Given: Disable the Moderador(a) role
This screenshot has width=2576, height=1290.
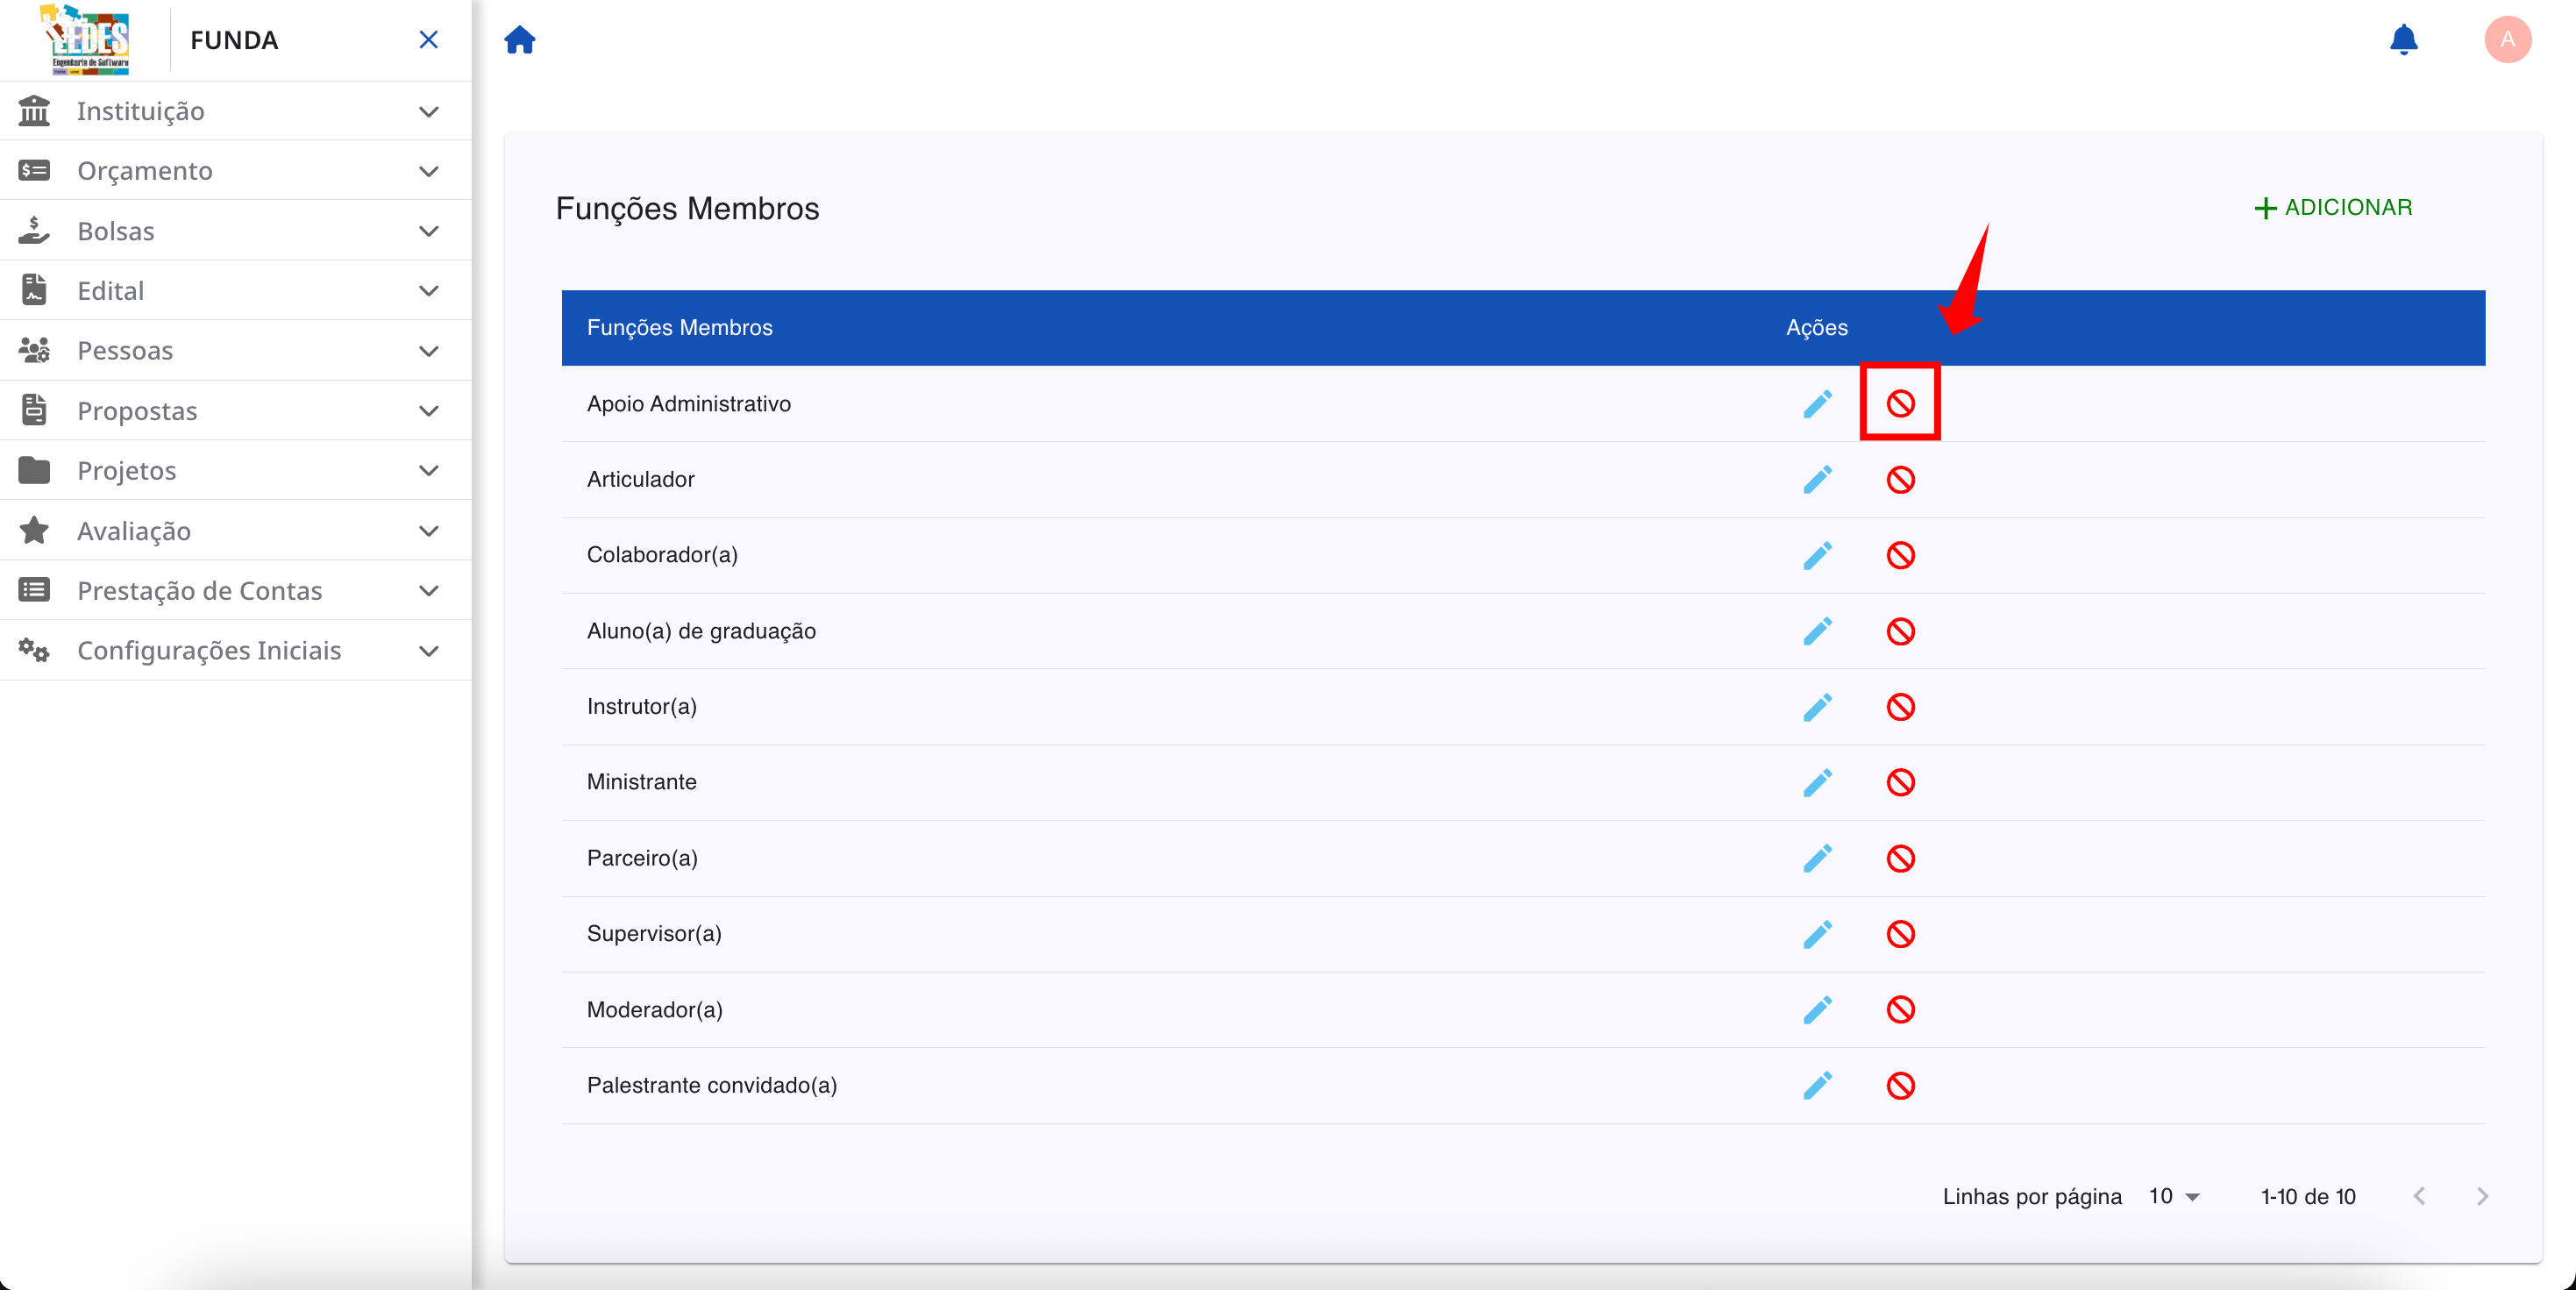Looking at the screenshot, I should pos(1899,1009).
